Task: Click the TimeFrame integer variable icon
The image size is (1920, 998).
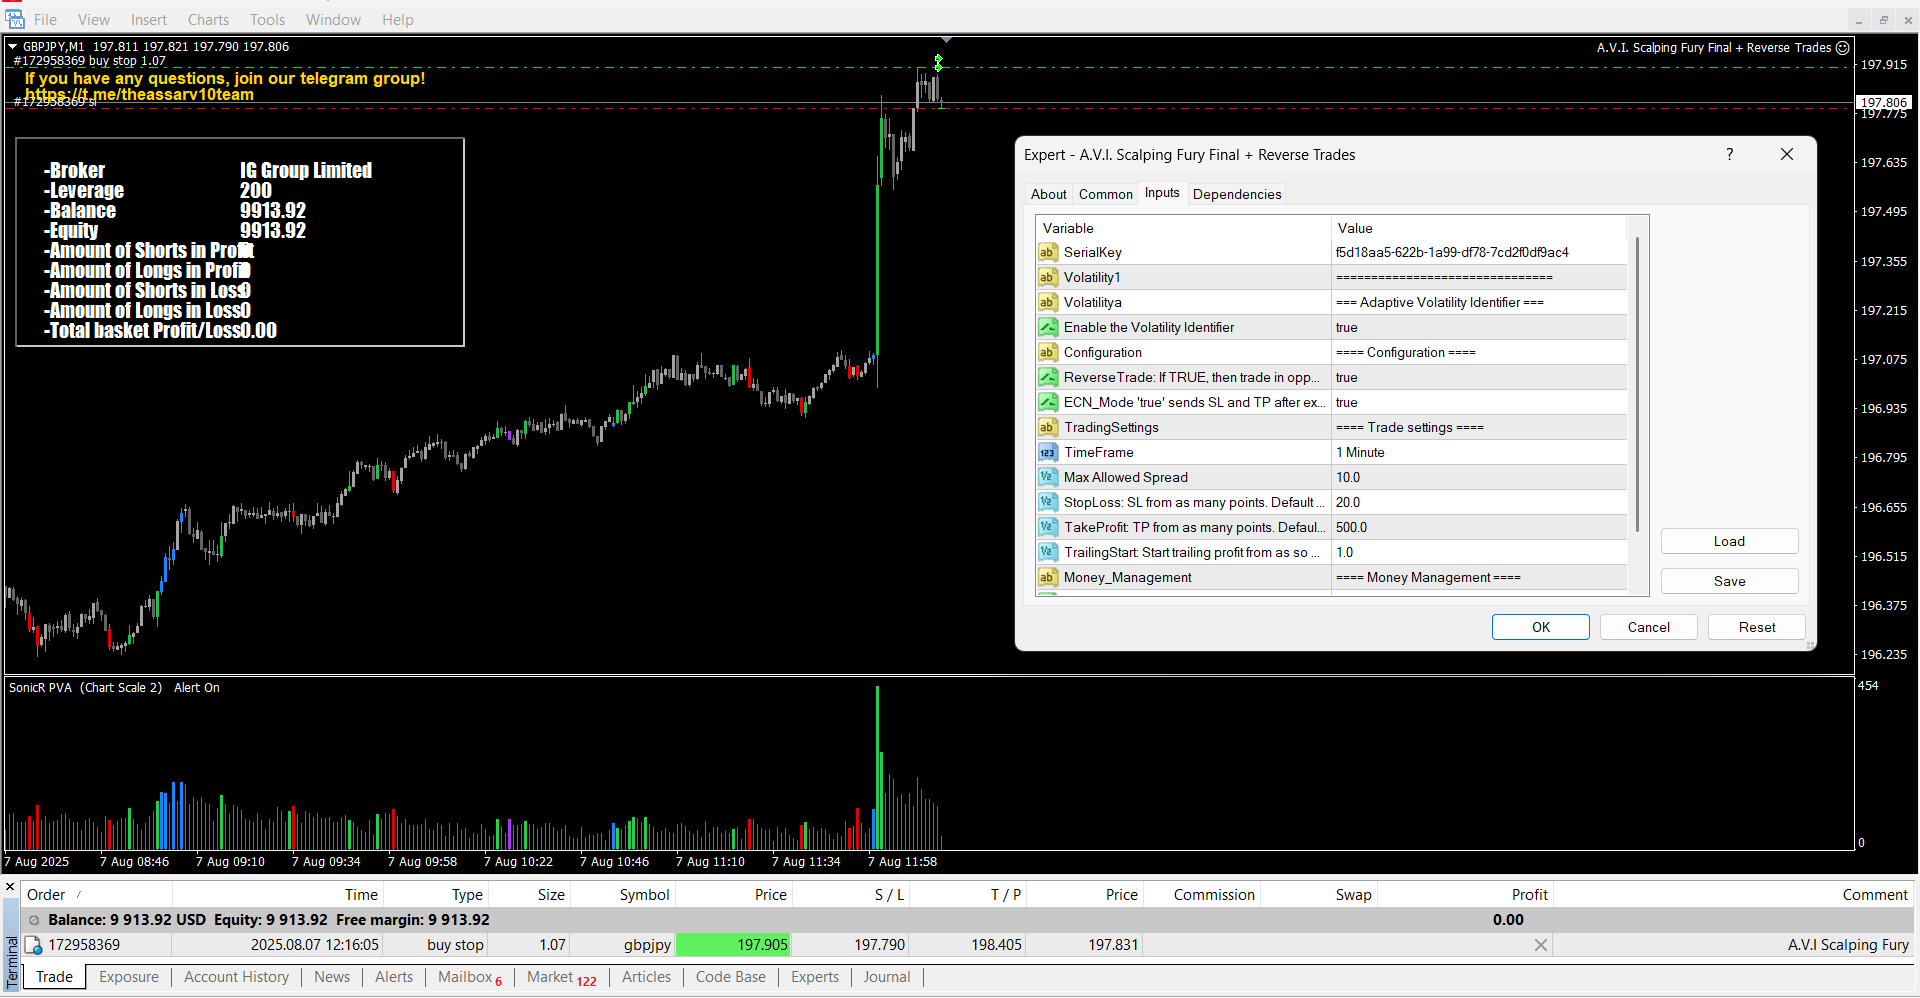Action: pos(1047,453)
